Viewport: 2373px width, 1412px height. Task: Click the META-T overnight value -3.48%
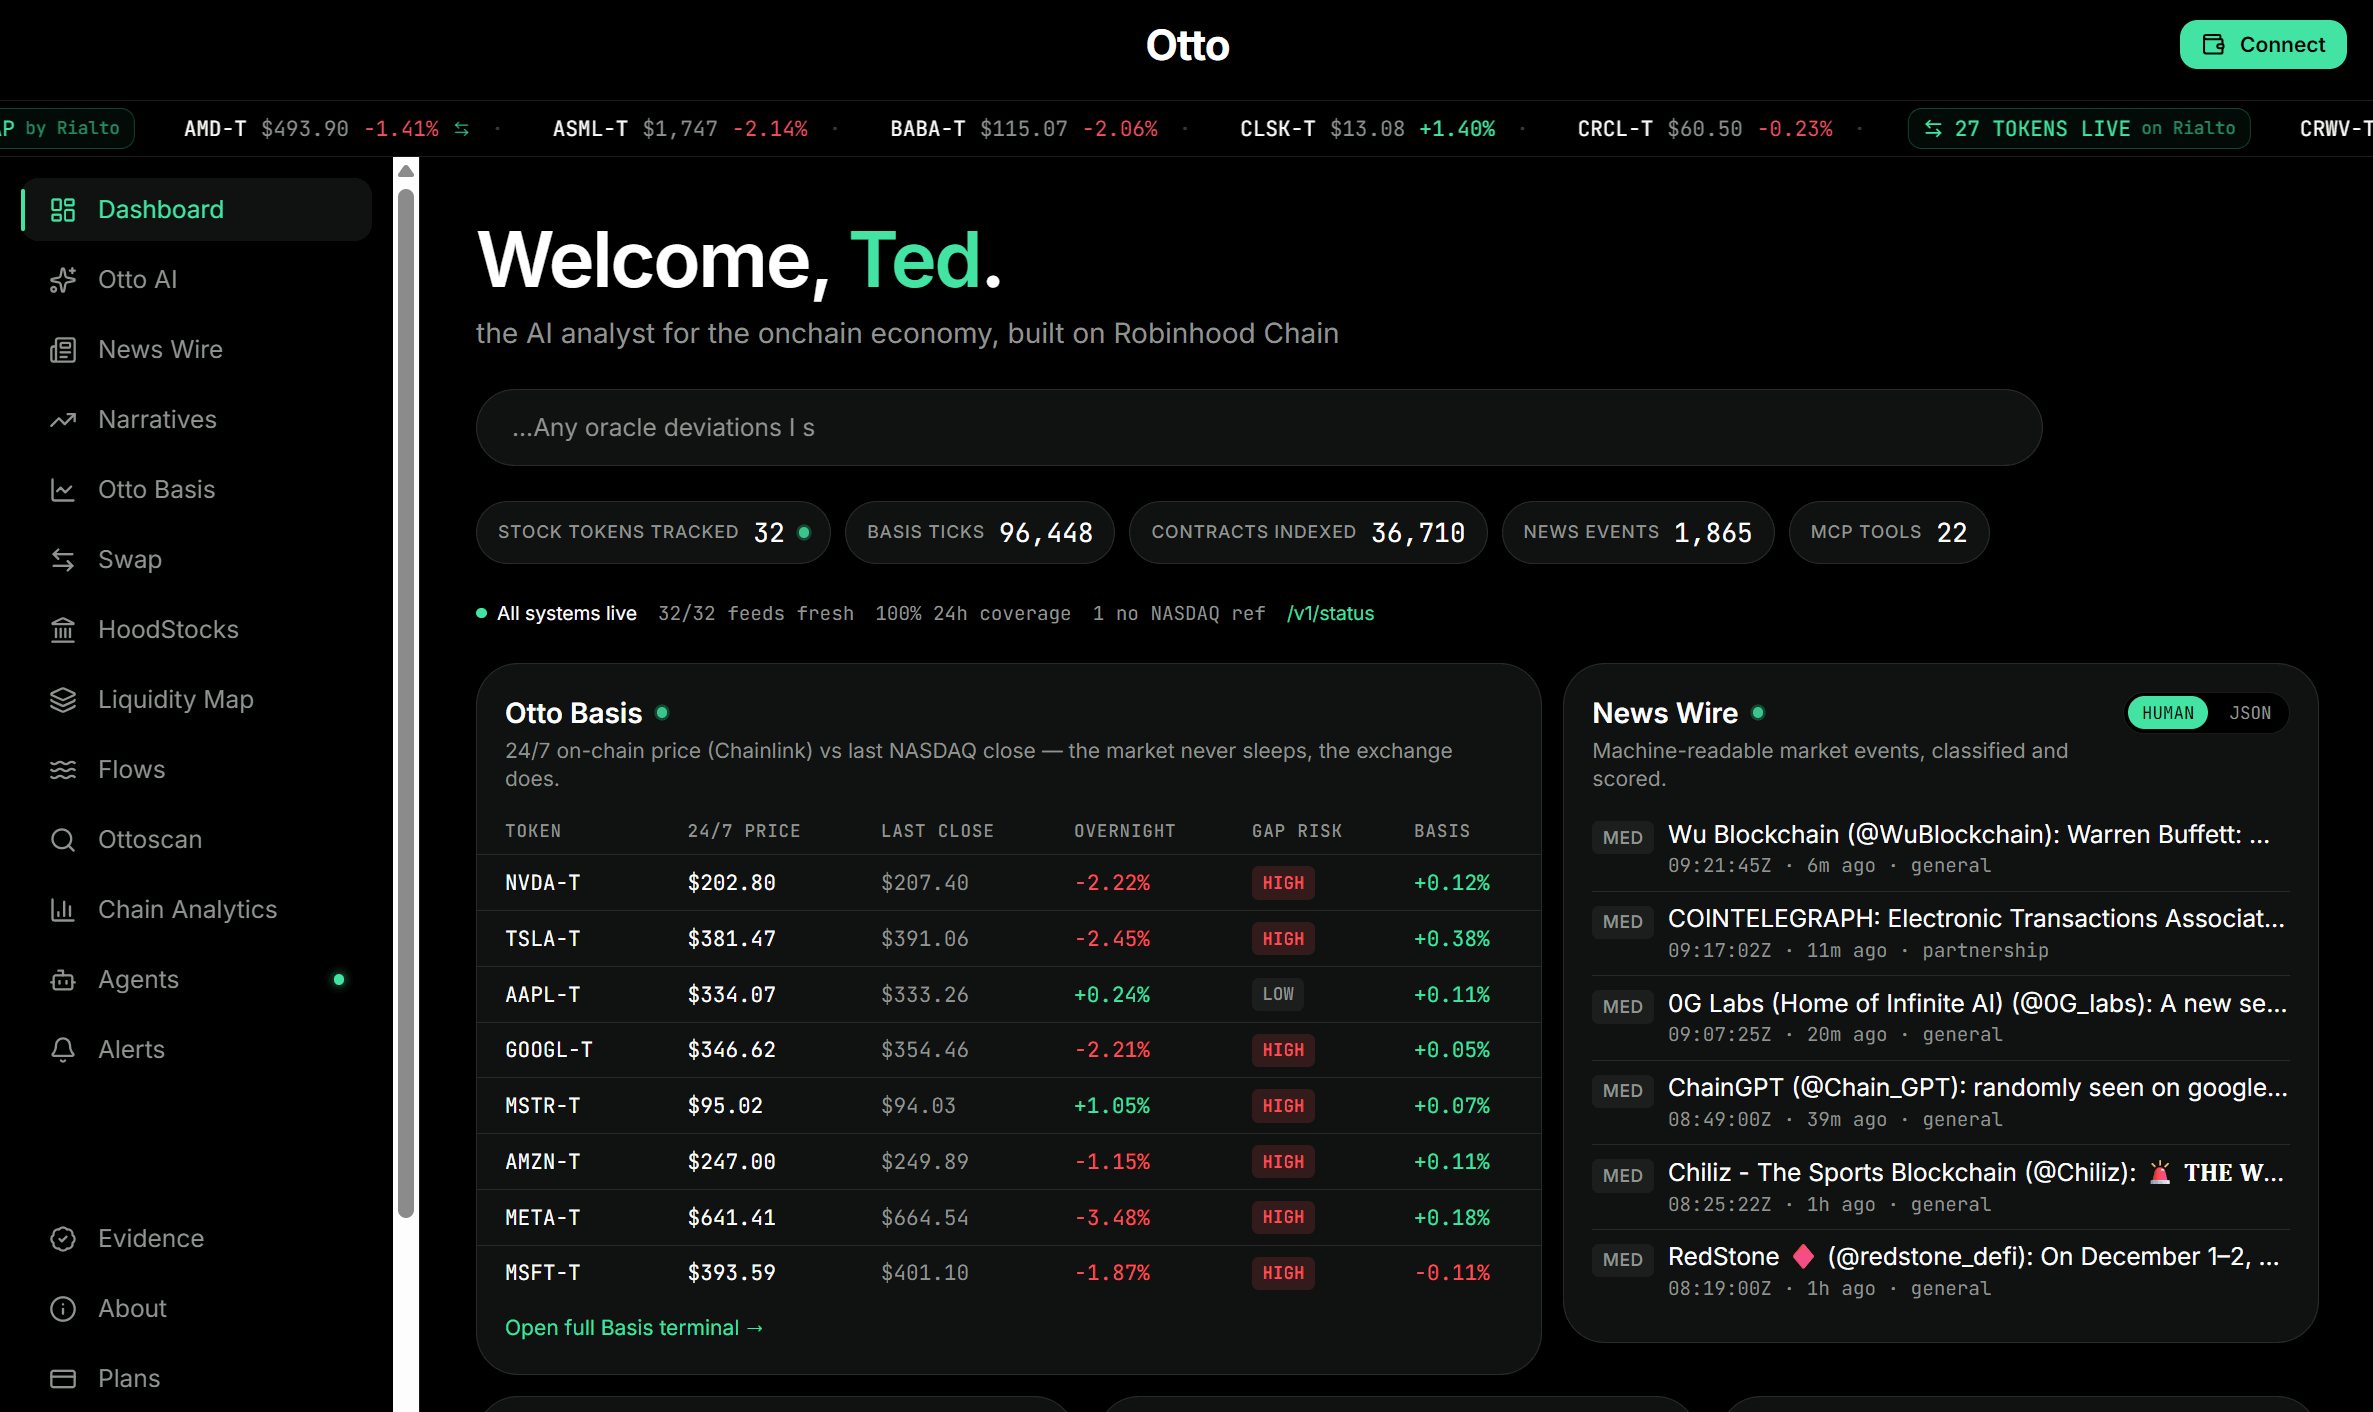pos(1112,1218)
